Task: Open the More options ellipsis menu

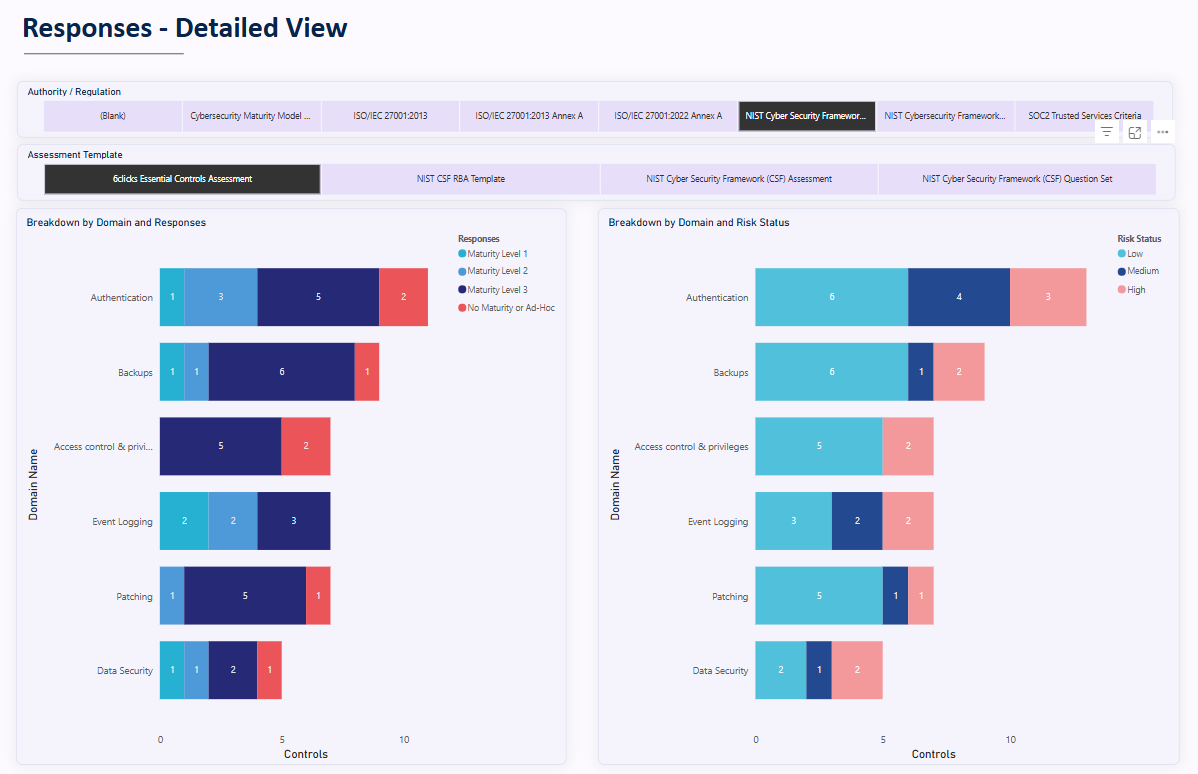Action: [1162, 131]
